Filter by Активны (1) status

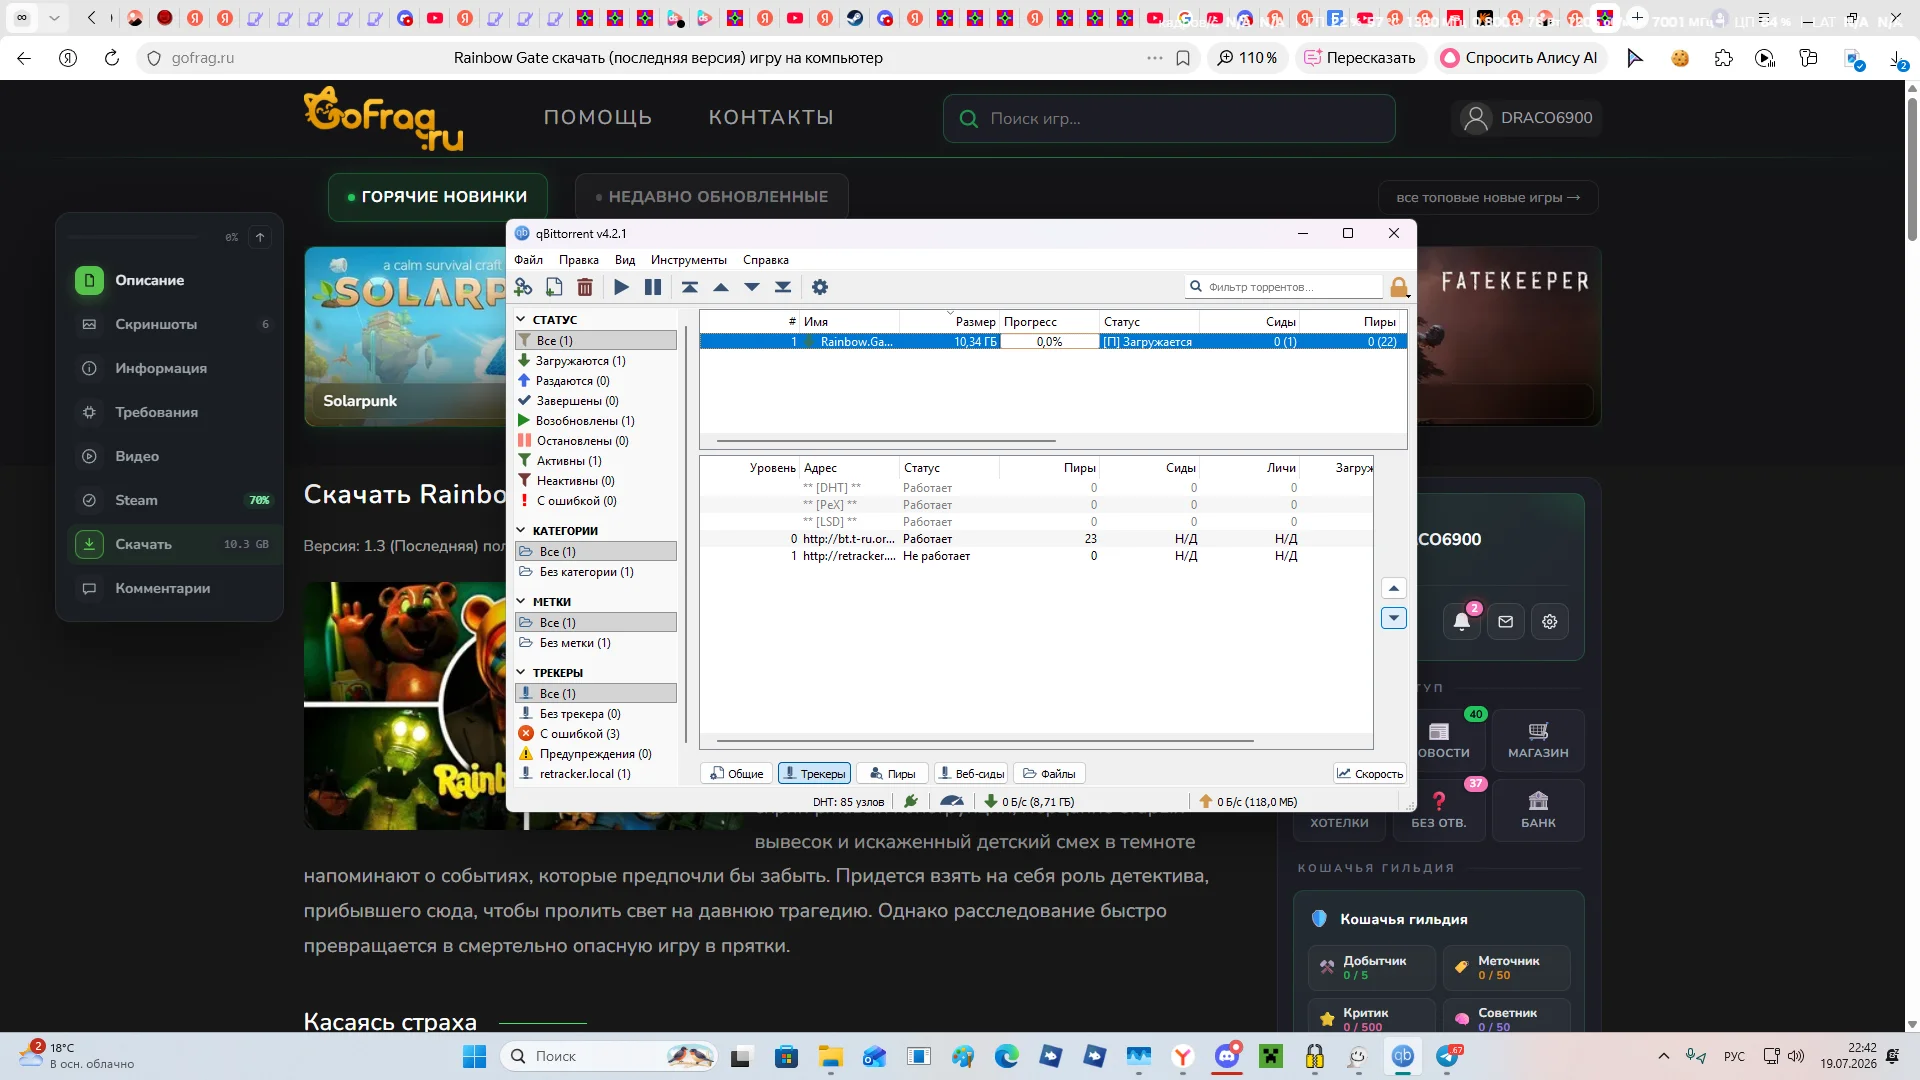(596, 461)
